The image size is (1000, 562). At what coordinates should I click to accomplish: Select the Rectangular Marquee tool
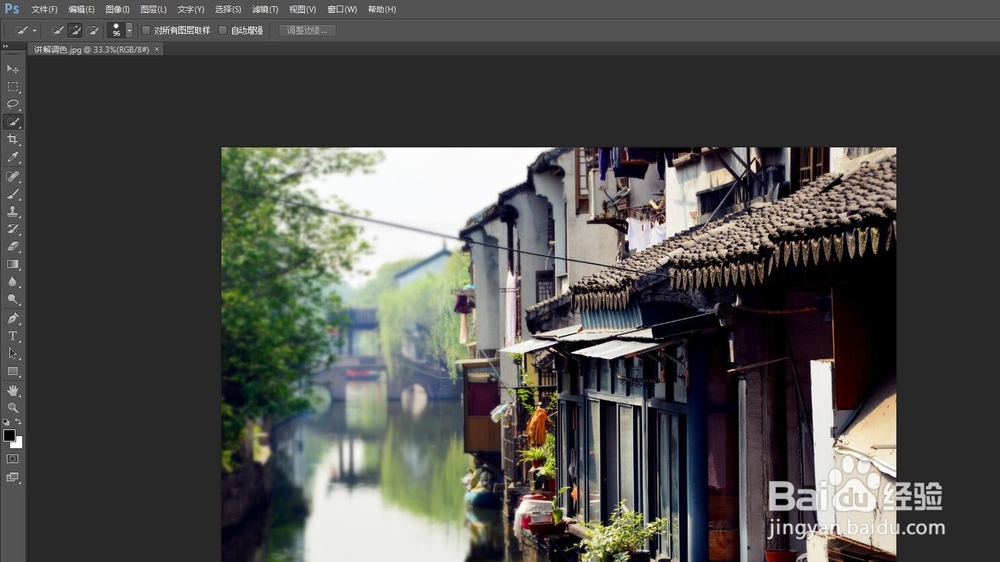(x=13, y=86)
